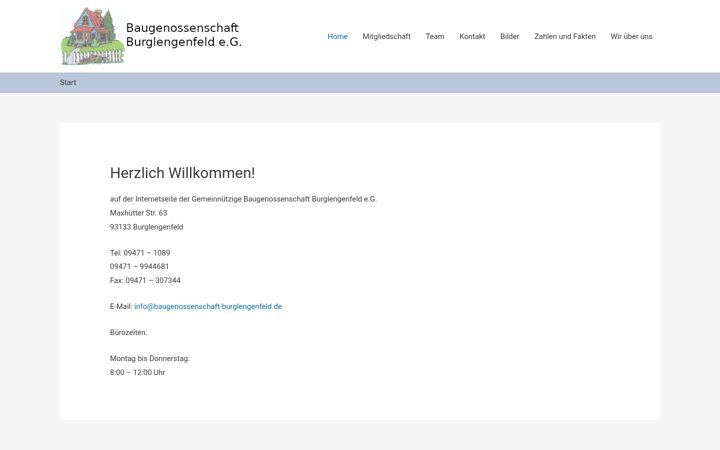Click the Baugenossenschaft Burglengenfeld e.G. site title
Image resolution: width=720 pixels, height=450 pixels.
[184, 35]
